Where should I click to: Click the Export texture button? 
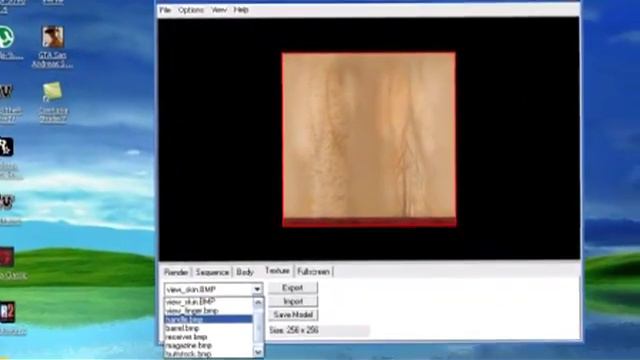coord(293,288)
